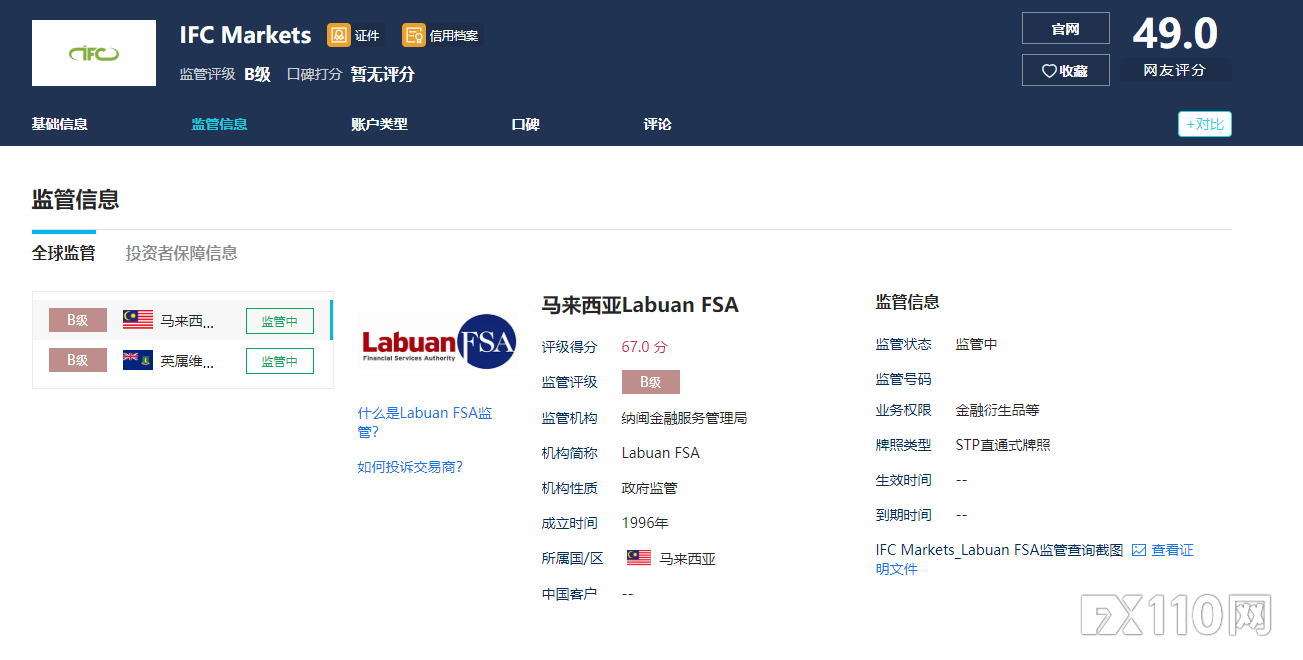Click the IFC Markets logo thumbnail

(x=94, y=53)
